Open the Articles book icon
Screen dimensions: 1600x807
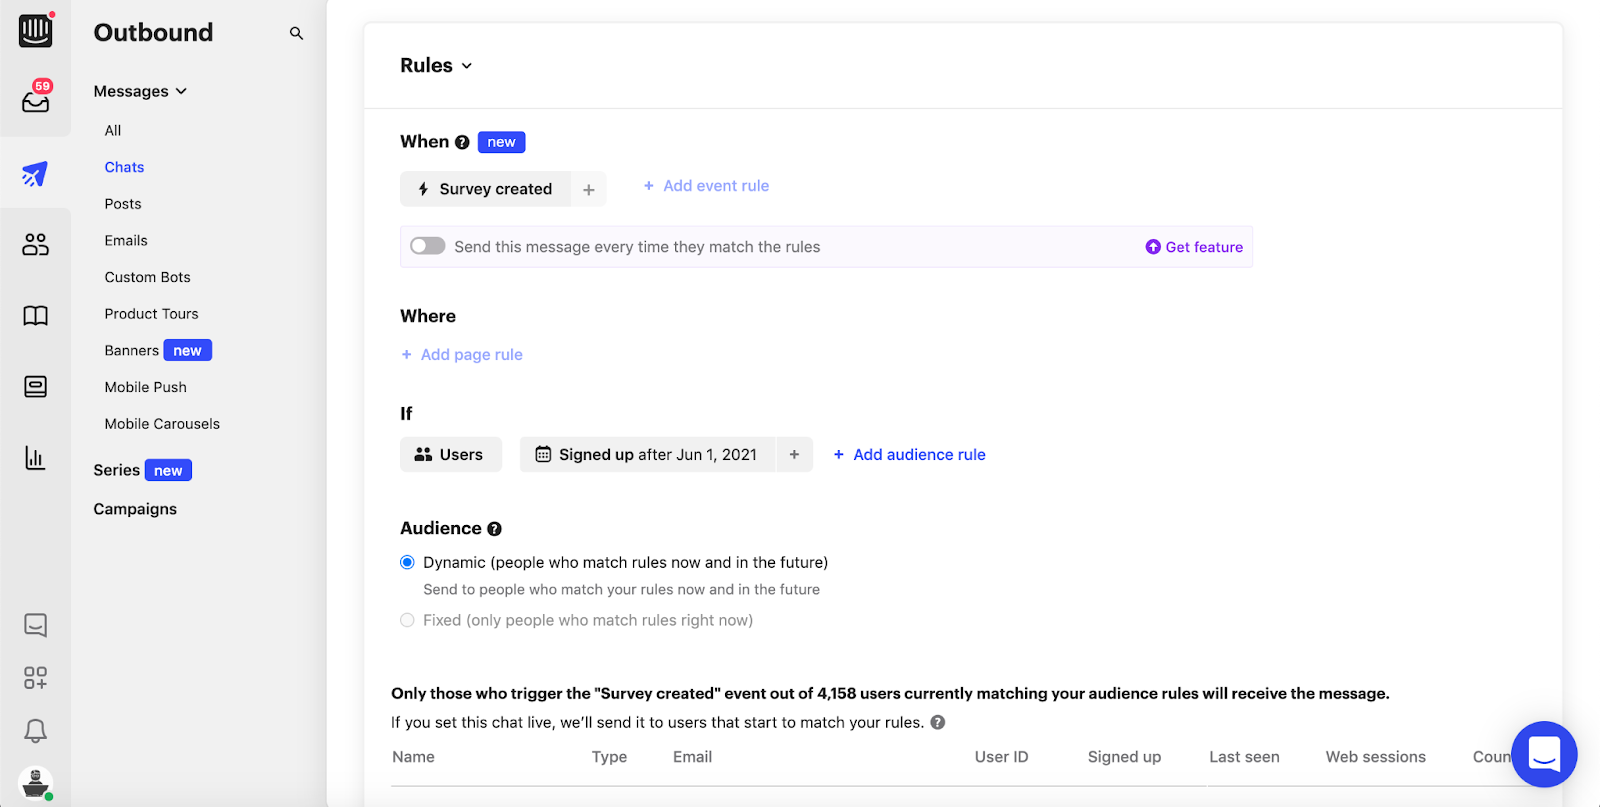pyautogui.click(x=35, y=316)
